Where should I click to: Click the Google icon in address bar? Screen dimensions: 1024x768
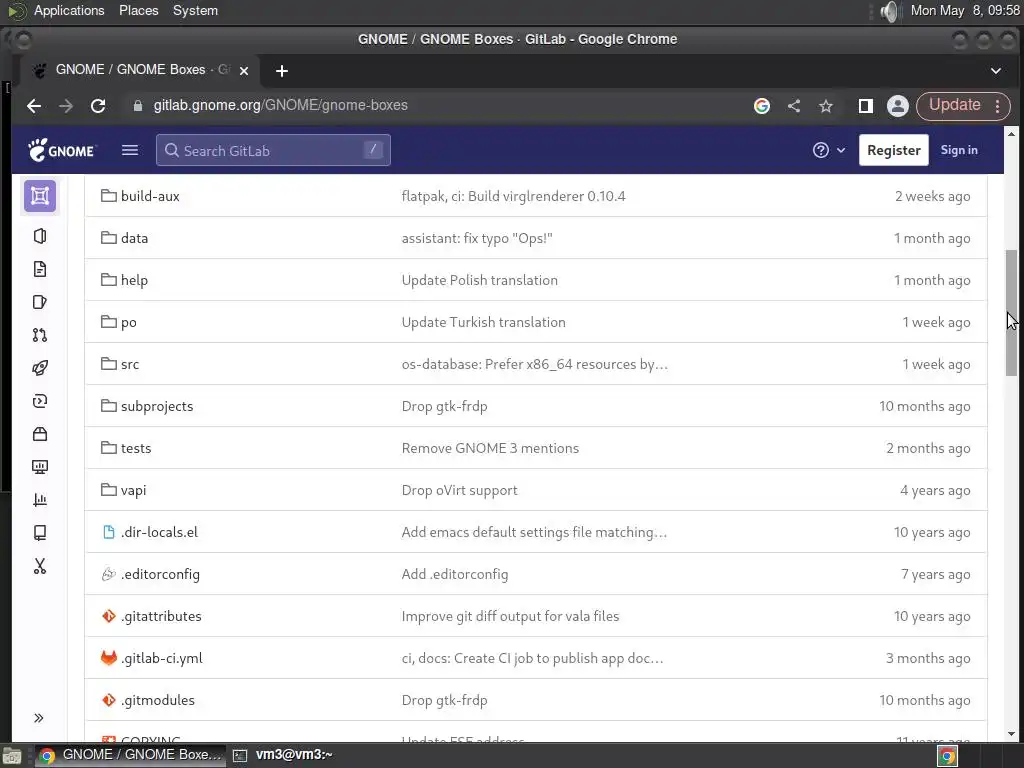761,106
